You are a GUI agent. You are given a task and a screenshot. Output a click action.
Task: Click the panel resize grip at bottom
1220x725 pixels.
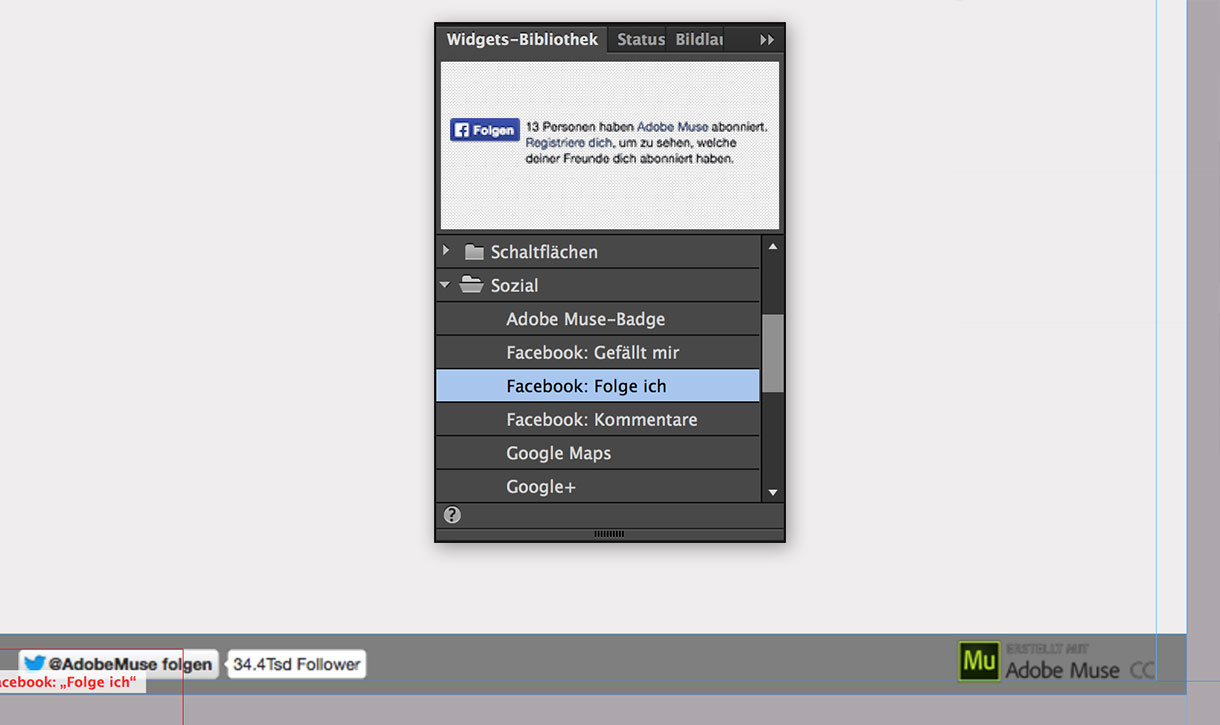[609, 534]
